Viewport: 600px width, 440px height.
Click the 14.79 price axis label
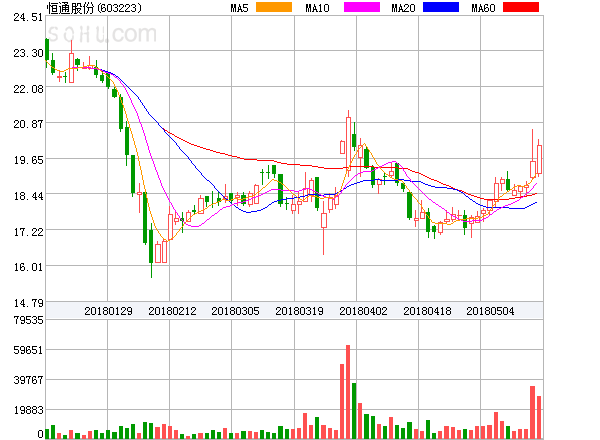[x=28, y=303]
